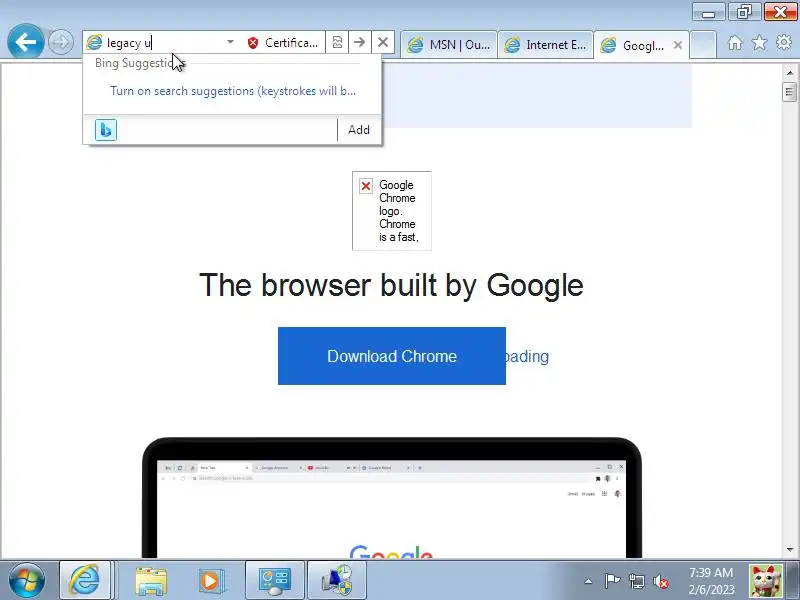
Task: Launch Windows Media Player from taskbar
Action: point(211,581)
